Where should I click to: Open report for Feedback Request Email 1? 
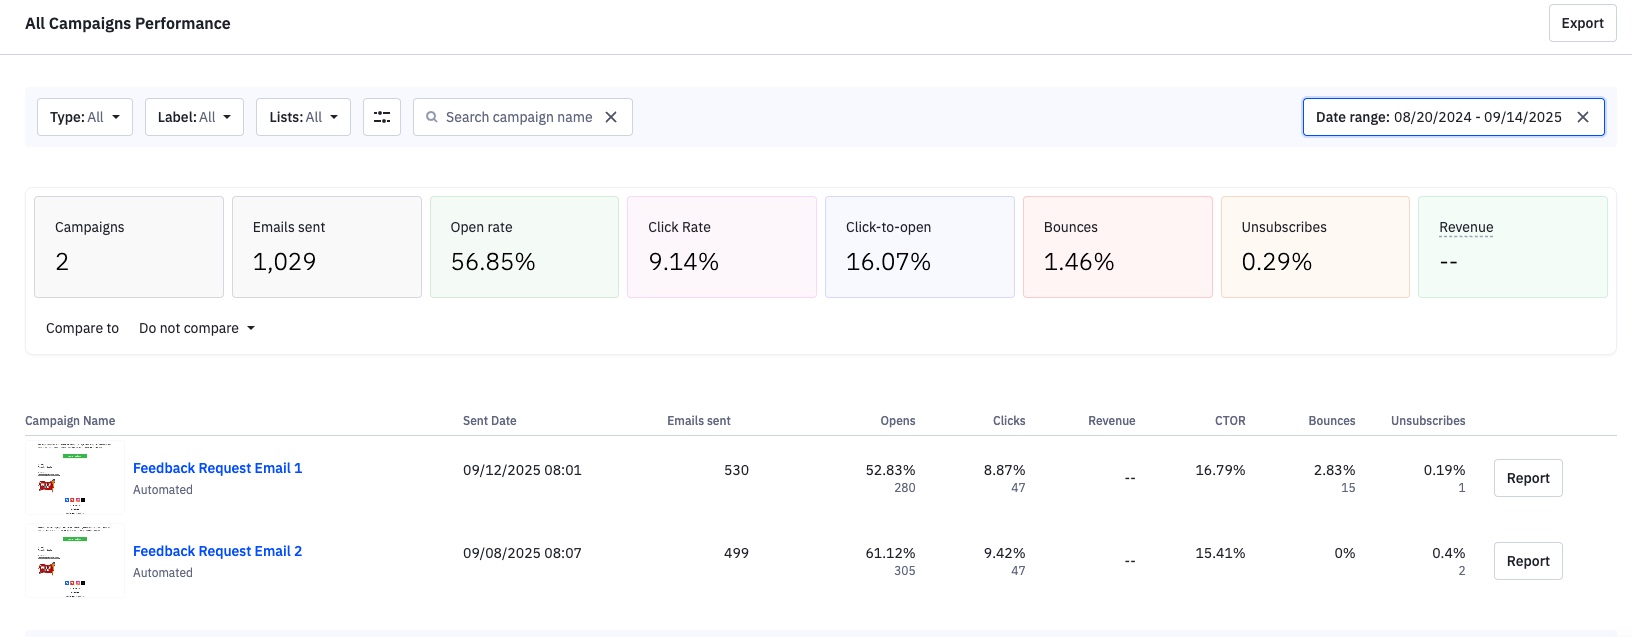pyautogui.click(x=1527, y=478)
